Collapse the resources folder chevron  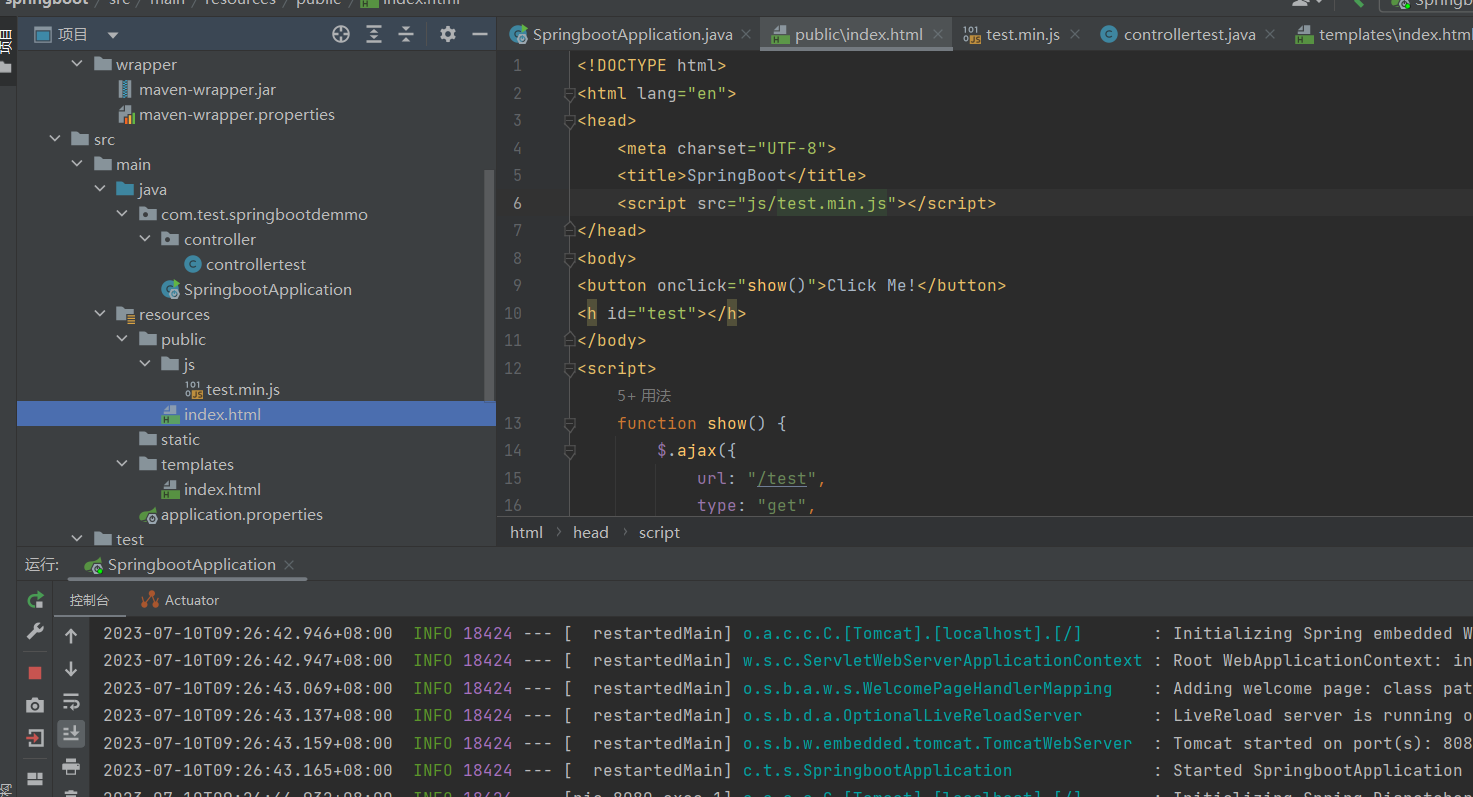[x=100, y=314]
